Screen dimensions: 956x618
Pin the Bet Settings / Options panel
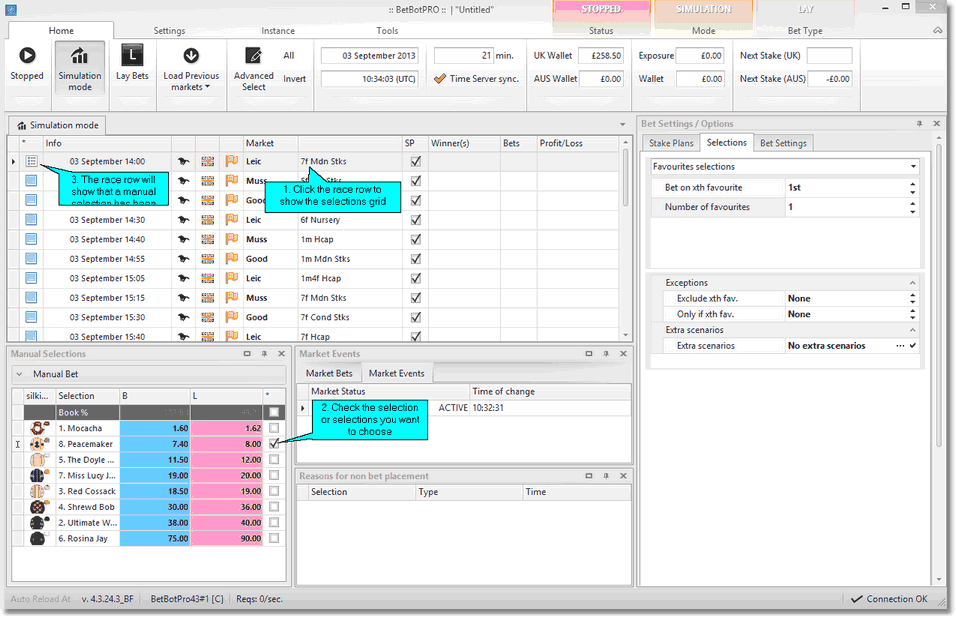[x=919, y=124]
